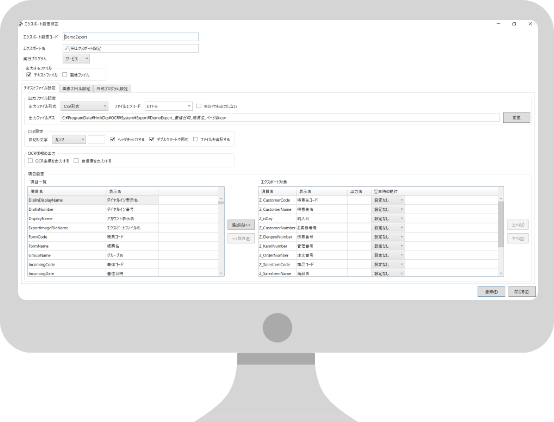This screenshot has height=422, width=554.
Task: Uncheck the テキストファイル output checkbox
Action: (x=29, y=75)
